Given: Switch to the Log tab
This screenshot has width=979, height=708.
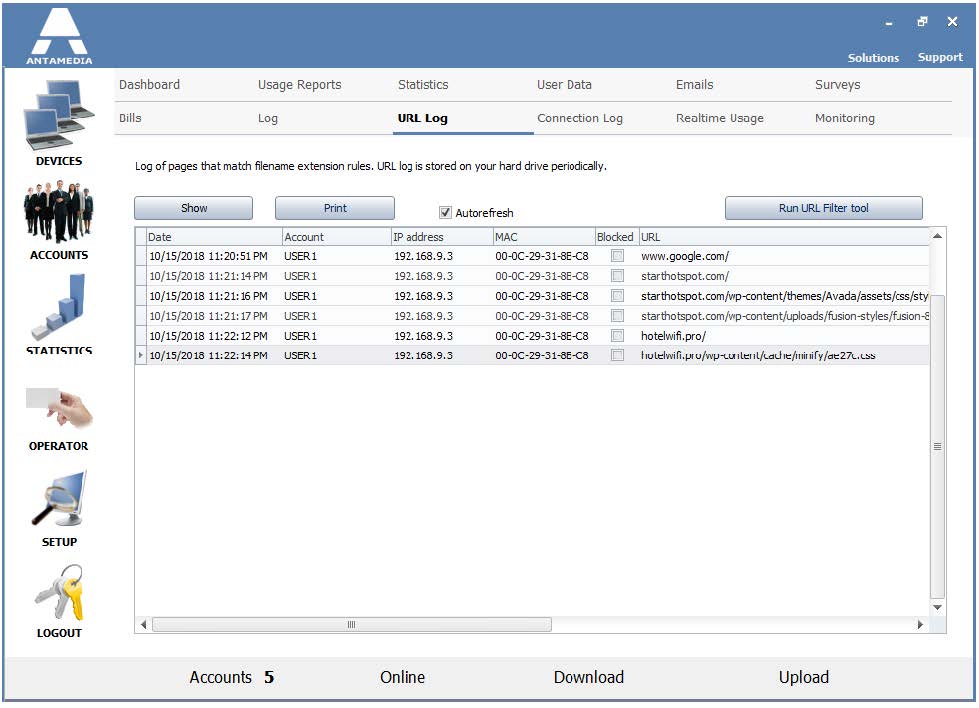Looking at the screenshot, I should coord(268,119).
